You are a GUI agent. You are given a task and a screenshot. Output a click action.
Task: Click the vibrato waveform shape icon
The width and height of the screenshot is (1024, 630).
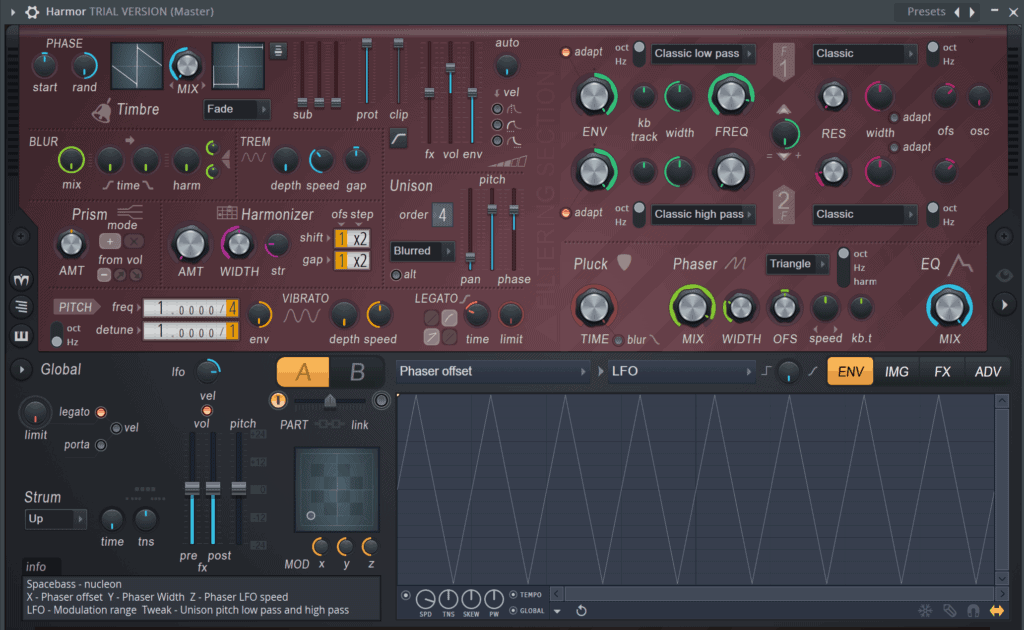[x=302, y=316]
